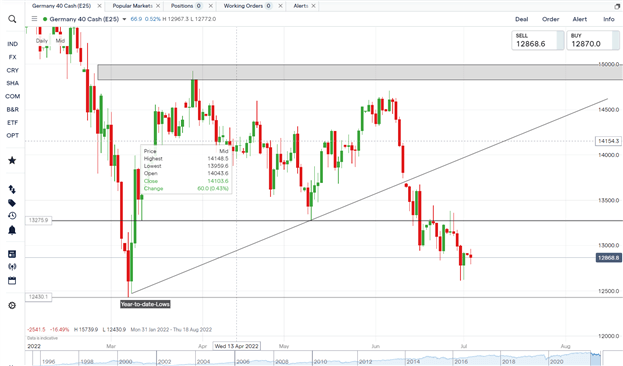The image size is (623, 366).
Task: Open the settings gear in the sidebar
Action: click(12, 306)
